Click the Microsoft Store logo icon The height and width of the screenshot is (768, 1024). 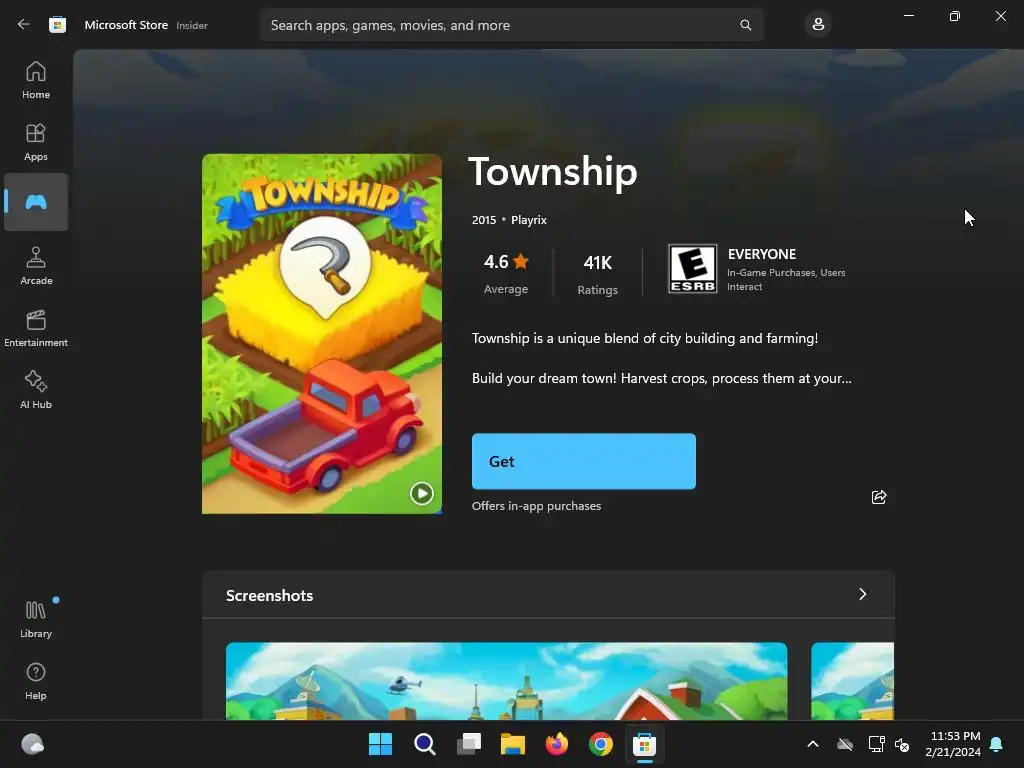tap(57, 25)
